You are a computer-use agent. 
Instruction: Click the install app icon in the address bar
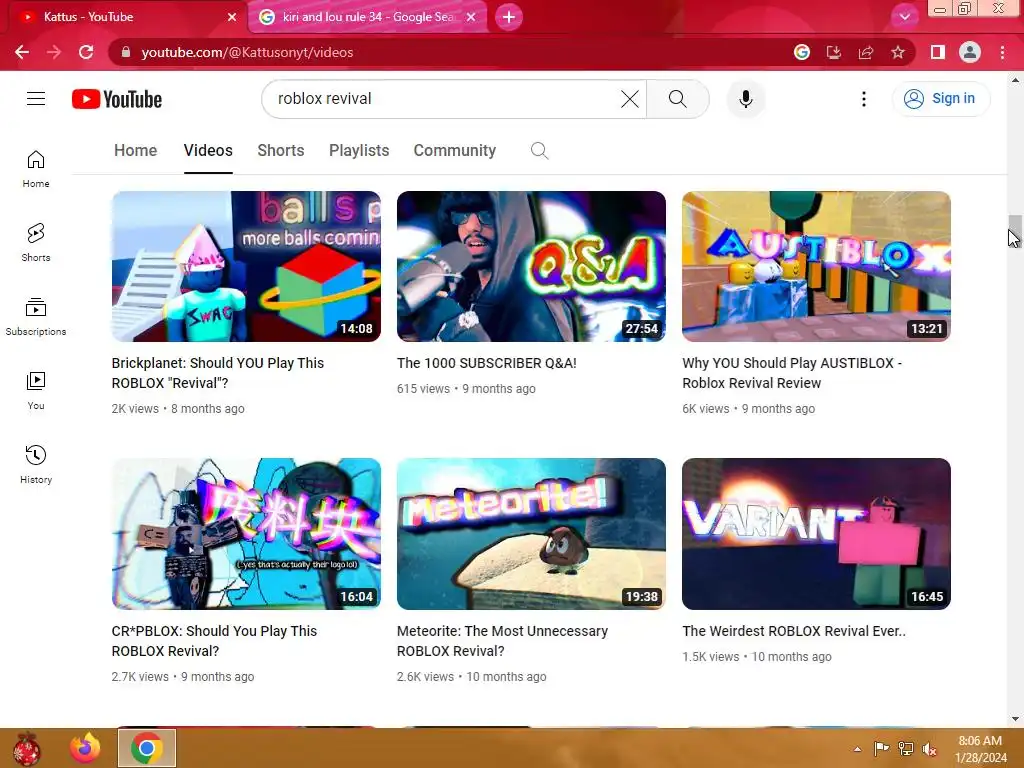[833, 52]
